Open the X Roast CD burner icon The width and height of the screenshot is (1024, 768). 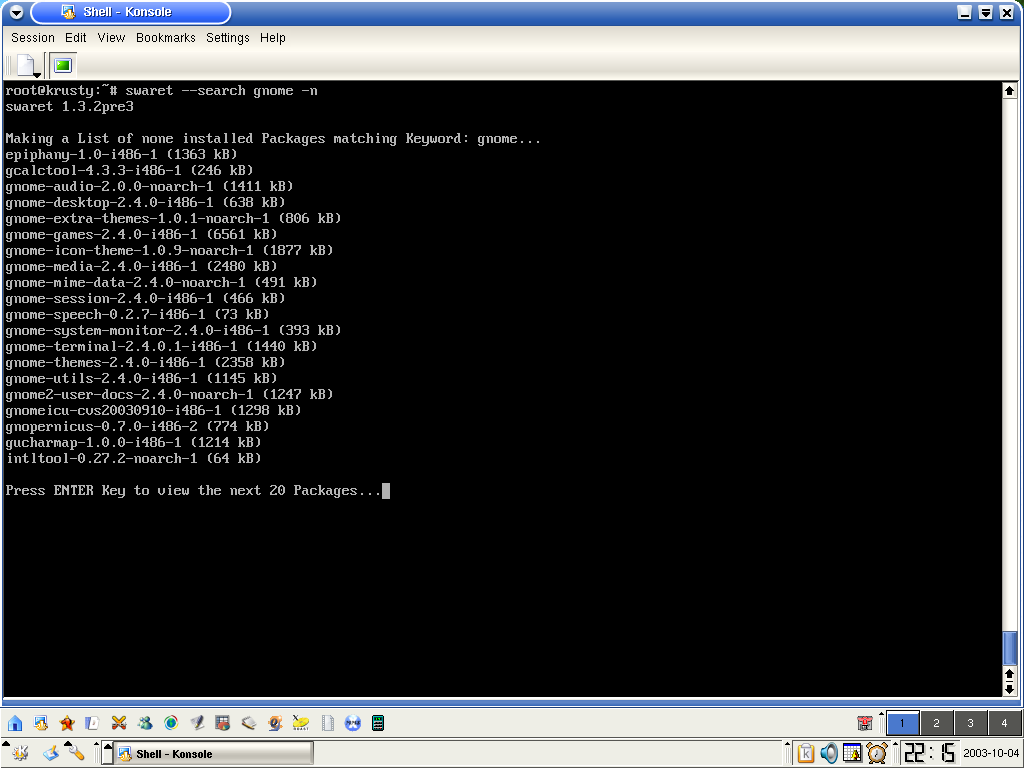coord(300,723)
